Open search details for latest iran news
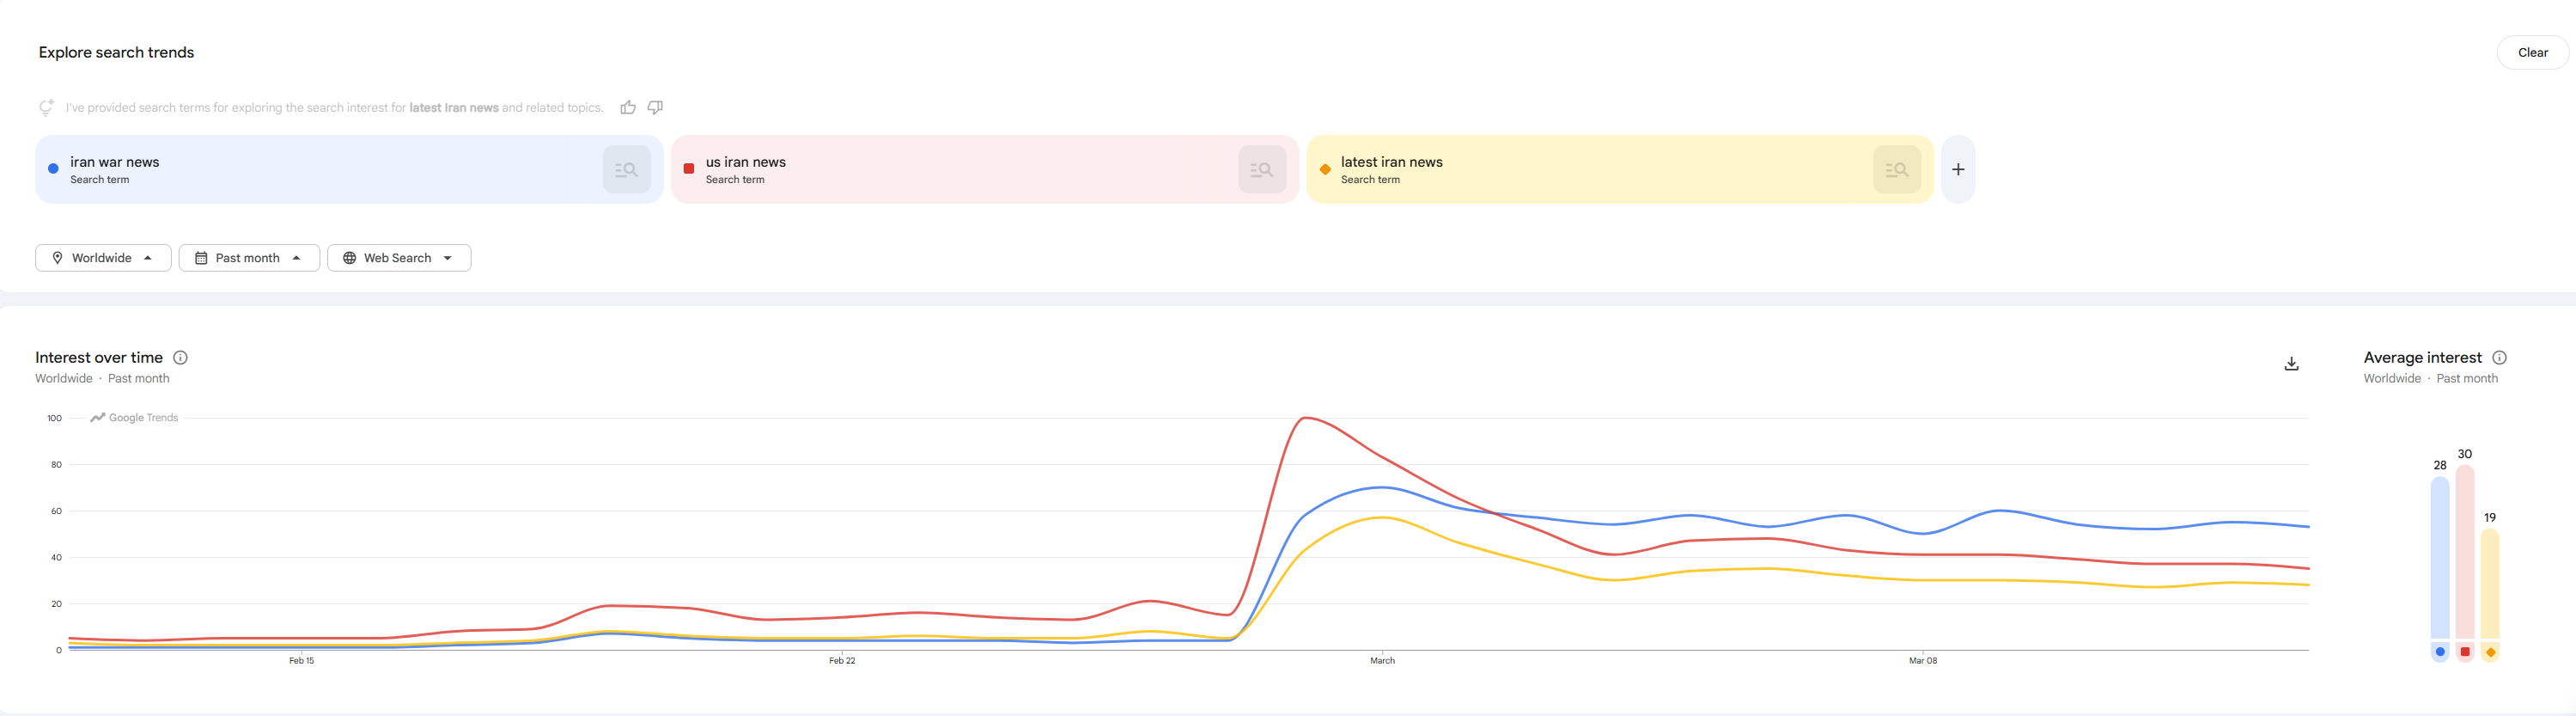 coord(1897,170)
